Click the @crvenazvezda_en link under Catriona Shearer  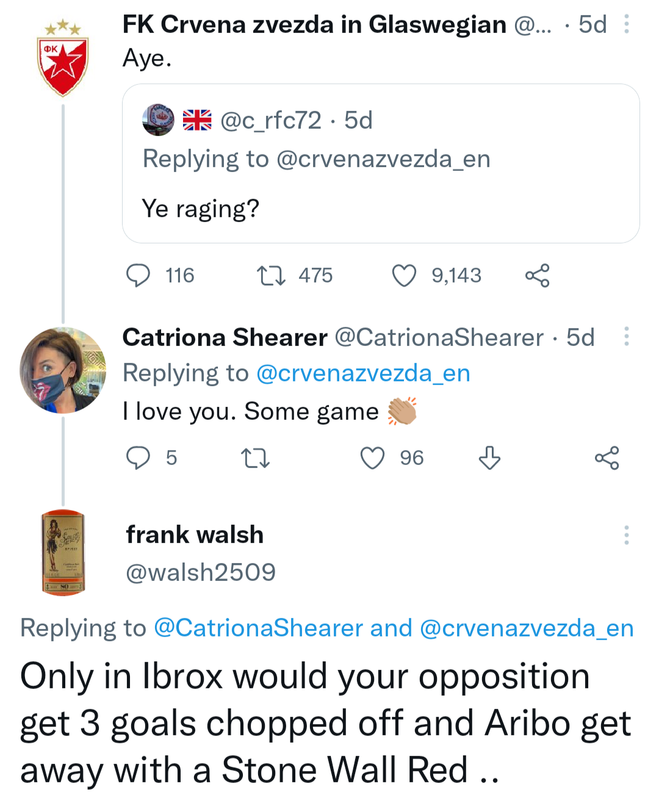(363, 373)
